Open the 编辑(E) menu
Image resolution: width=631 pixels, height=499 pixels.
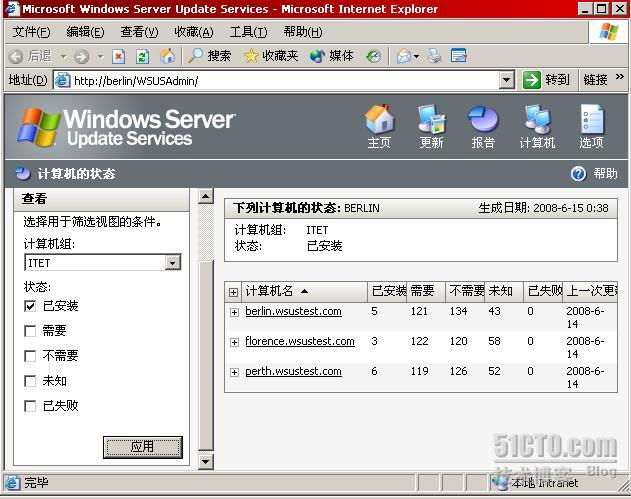tap(85, 32)
